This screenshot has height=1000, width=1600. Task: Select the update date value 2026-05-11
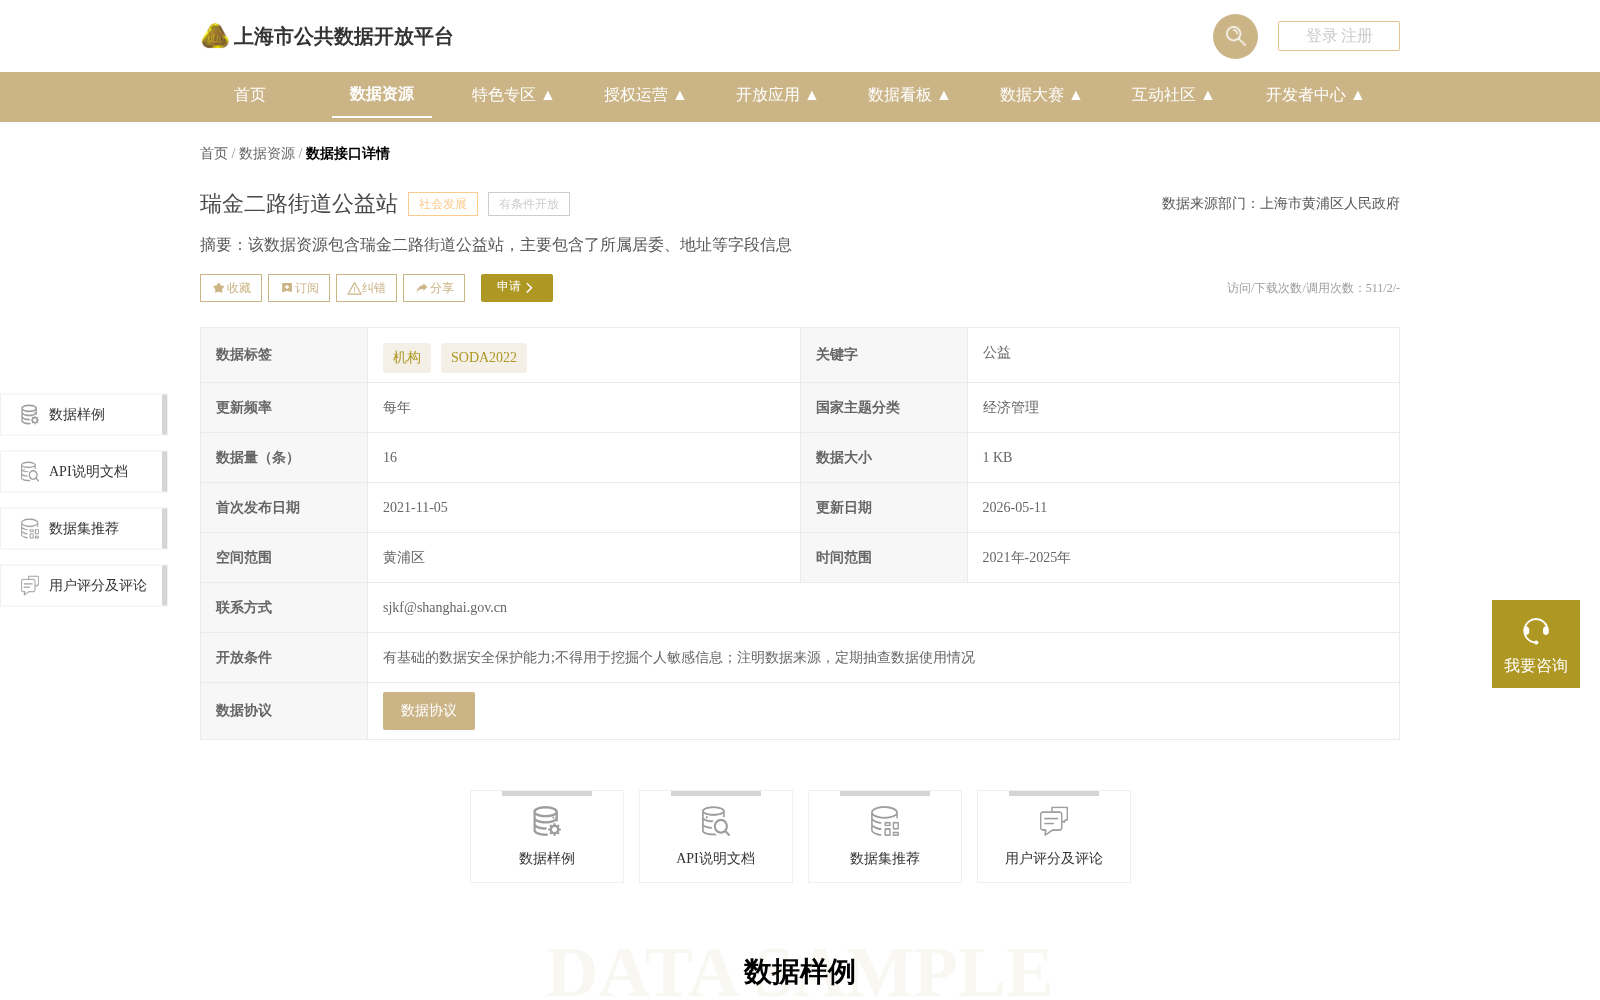[1015, 507]
